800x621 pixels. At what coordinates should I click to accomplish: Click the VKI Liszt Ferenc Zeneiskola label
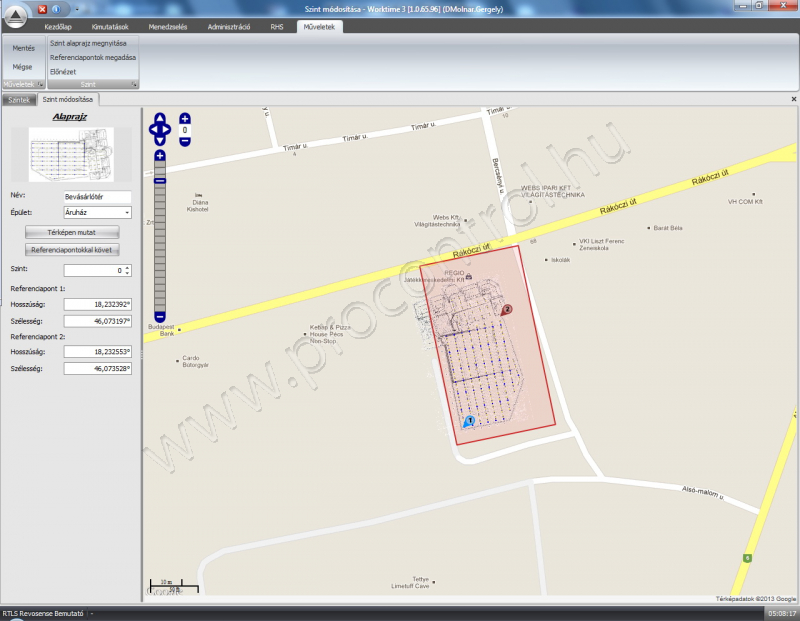pyautogui.click(x=601, y=244)
